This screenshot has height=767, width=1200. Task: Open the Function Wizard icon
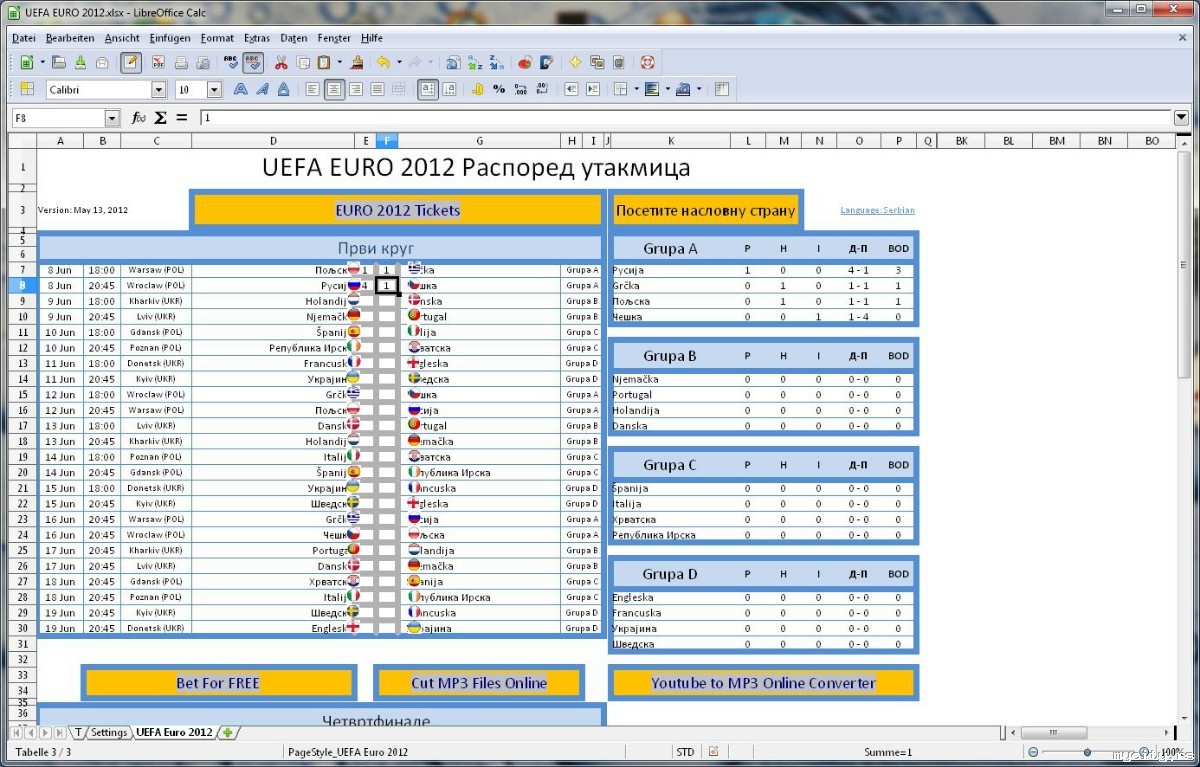[x=139, y=118]
